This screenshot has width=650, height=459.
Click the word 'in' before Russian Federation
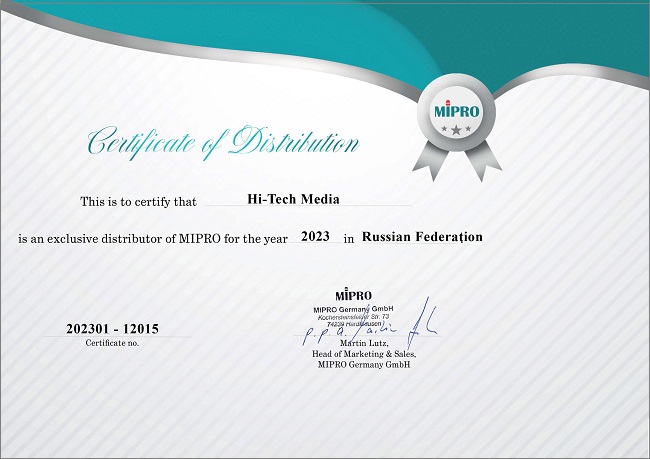(349, 239)
